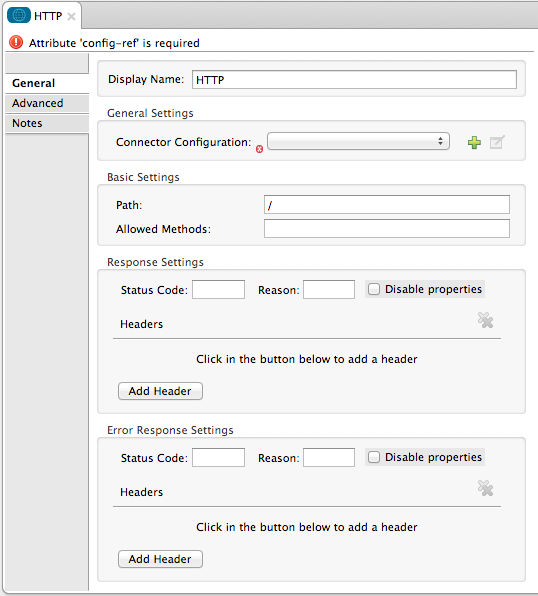The height and width of the screenshot is (596, 538).
Task: Click Add Header under Response Settings
Action: point(160,391)
